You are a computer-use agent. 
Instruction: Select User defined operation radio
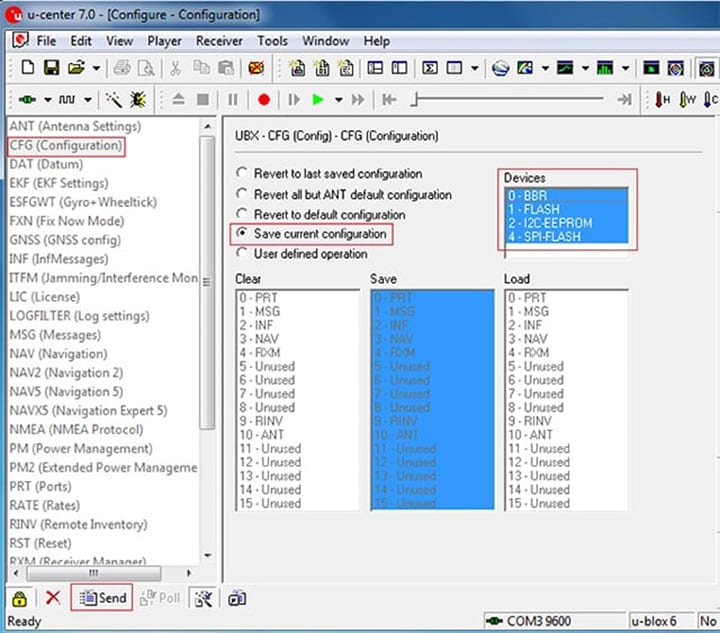tap(302, 253)
